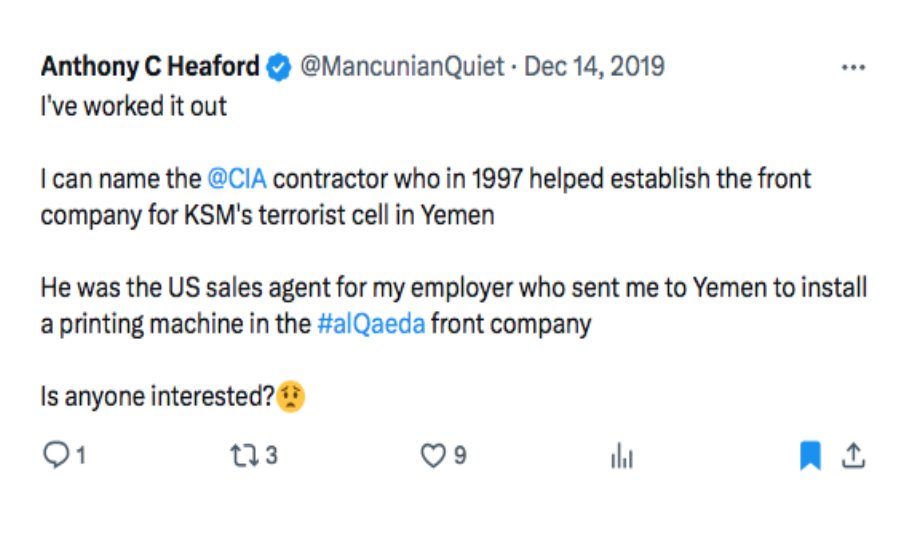Click the @MancunianQuiet handle
Screen dimensions: 905x544
[402, 67]
